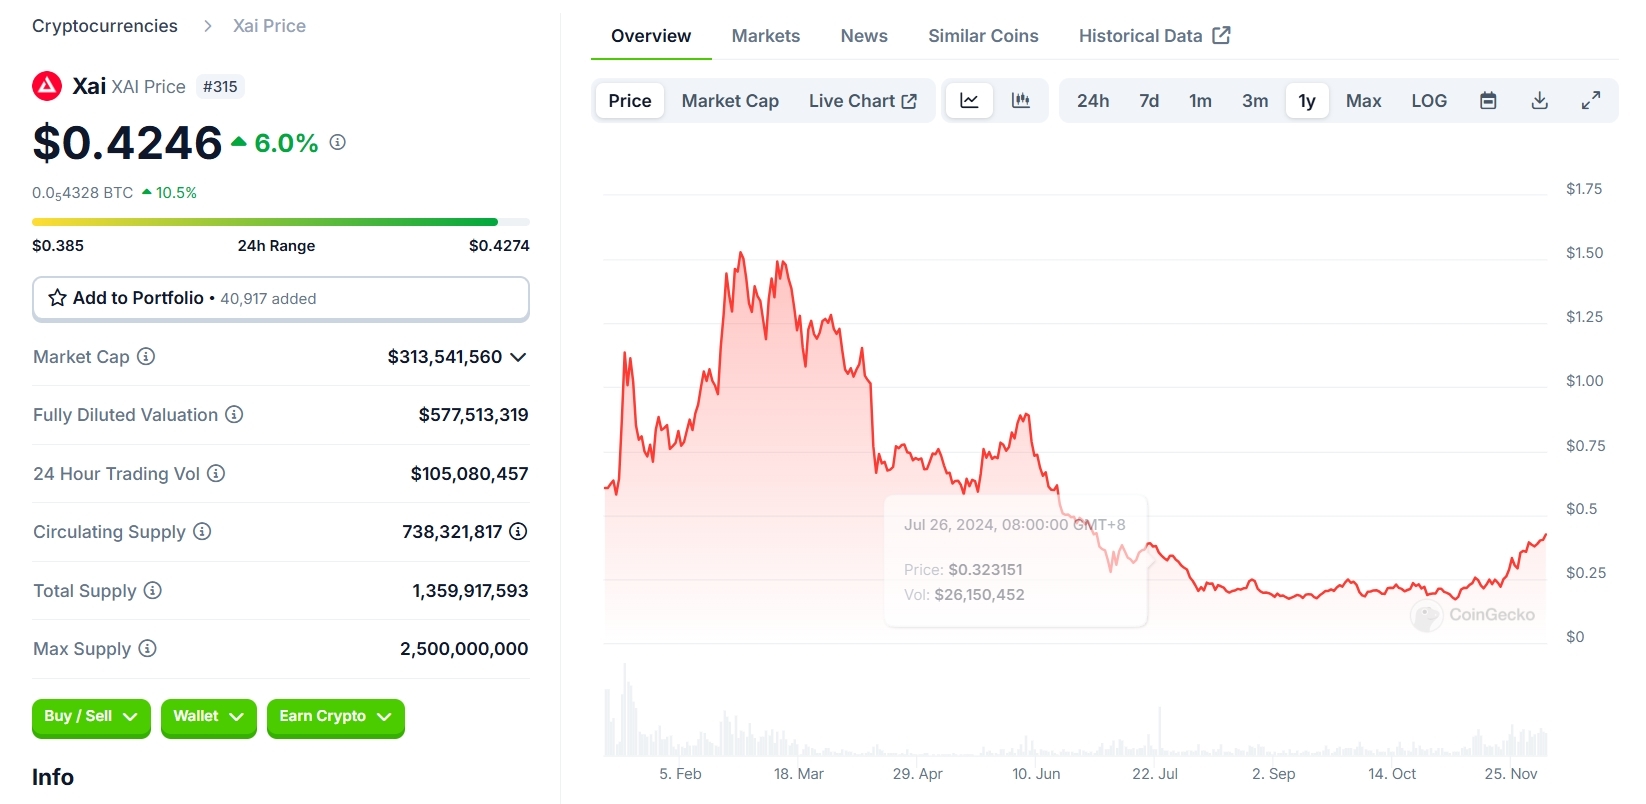Download the chart data

[x=1540, y=101]
